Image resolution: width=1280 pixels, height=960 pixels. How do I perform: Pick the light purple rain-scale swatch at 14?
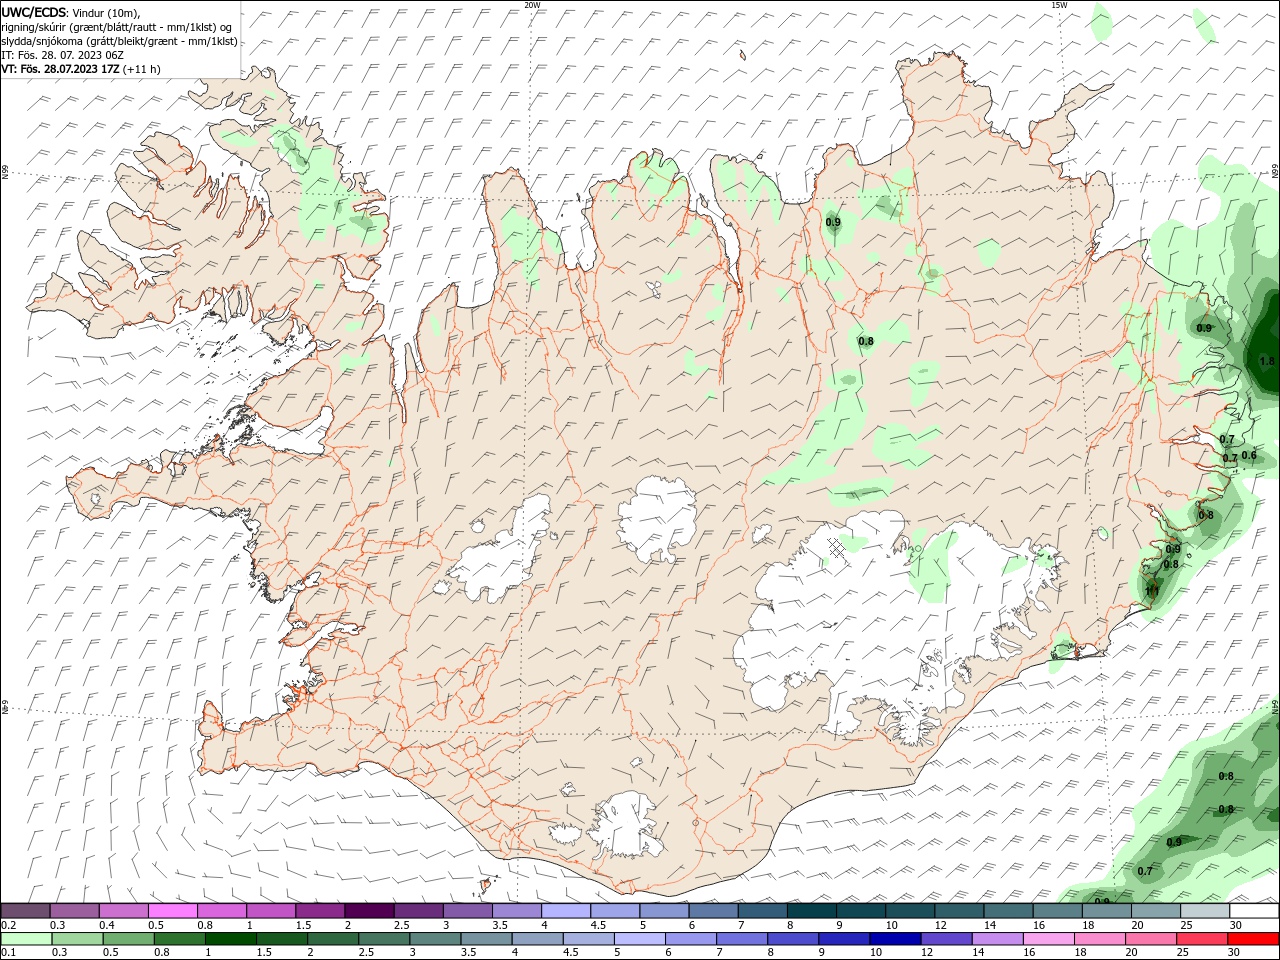click(x=998, y=939)
